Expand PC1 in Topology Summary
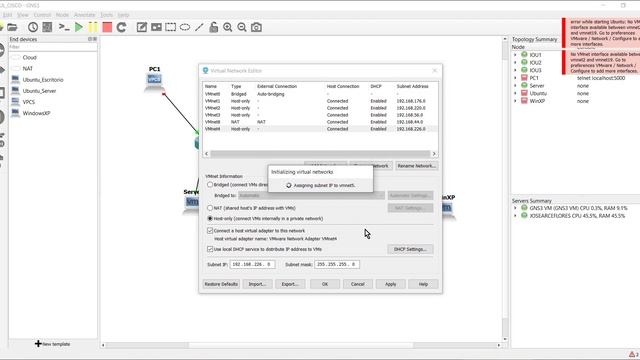The image size is (640, 360). pos(515,78)
